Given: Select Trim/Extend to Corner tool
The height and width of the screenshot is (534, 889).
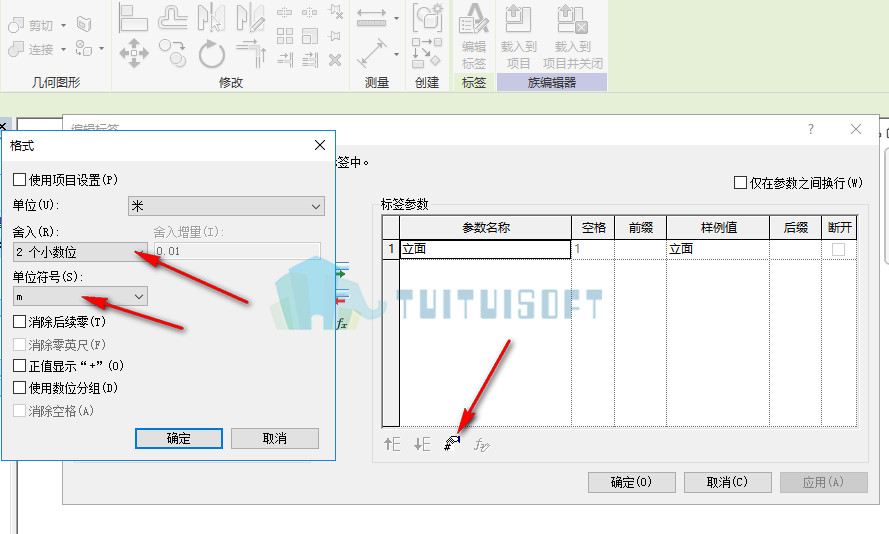Looking at the screenshot, I should pos(251,53).
